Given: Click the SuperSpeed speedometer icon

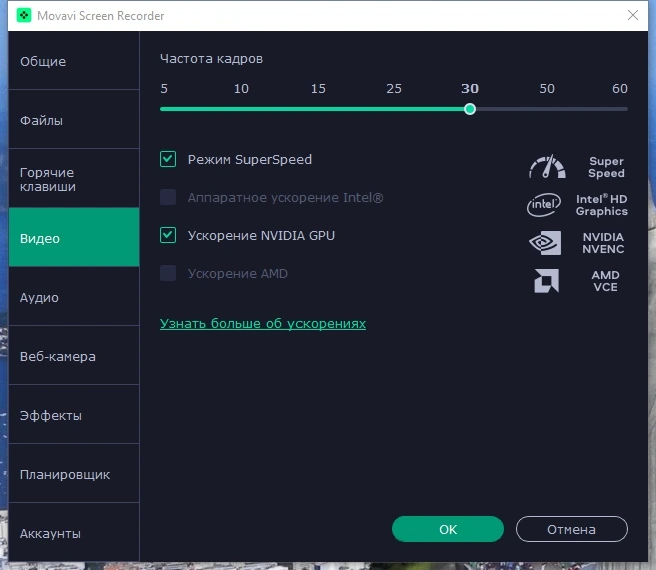Looking at the screenshot, I should [x=547, y=167].
